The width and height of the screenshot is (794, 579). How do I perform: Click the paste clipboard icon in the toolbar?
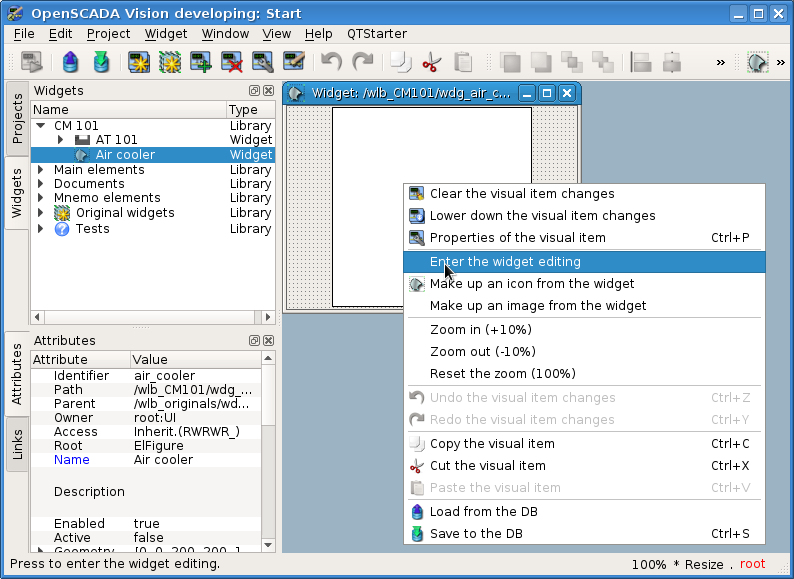tap(463, 62)
